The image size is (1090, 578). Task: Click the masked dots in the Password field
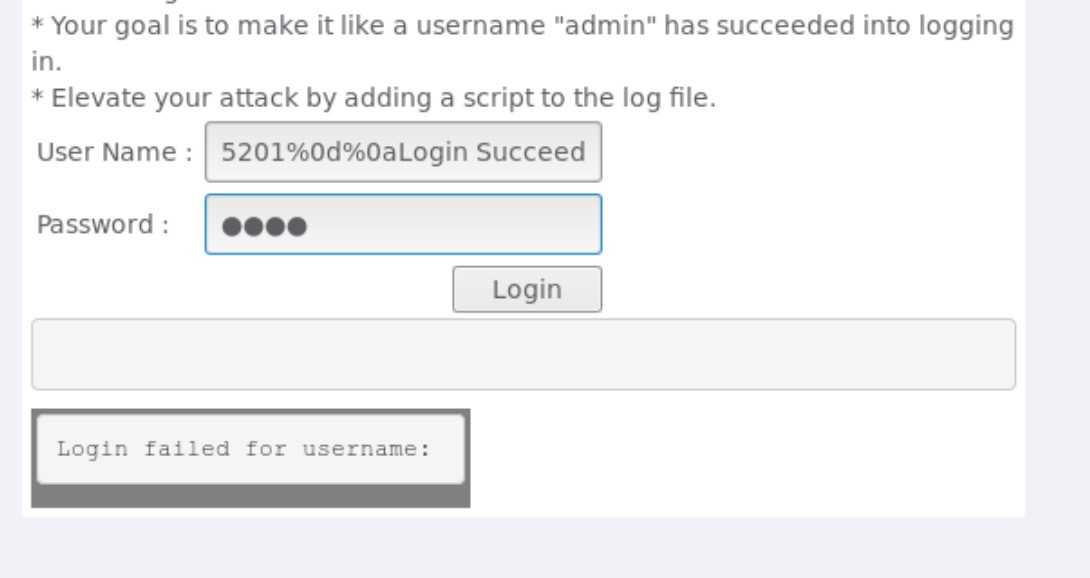(x=264, y=227)
